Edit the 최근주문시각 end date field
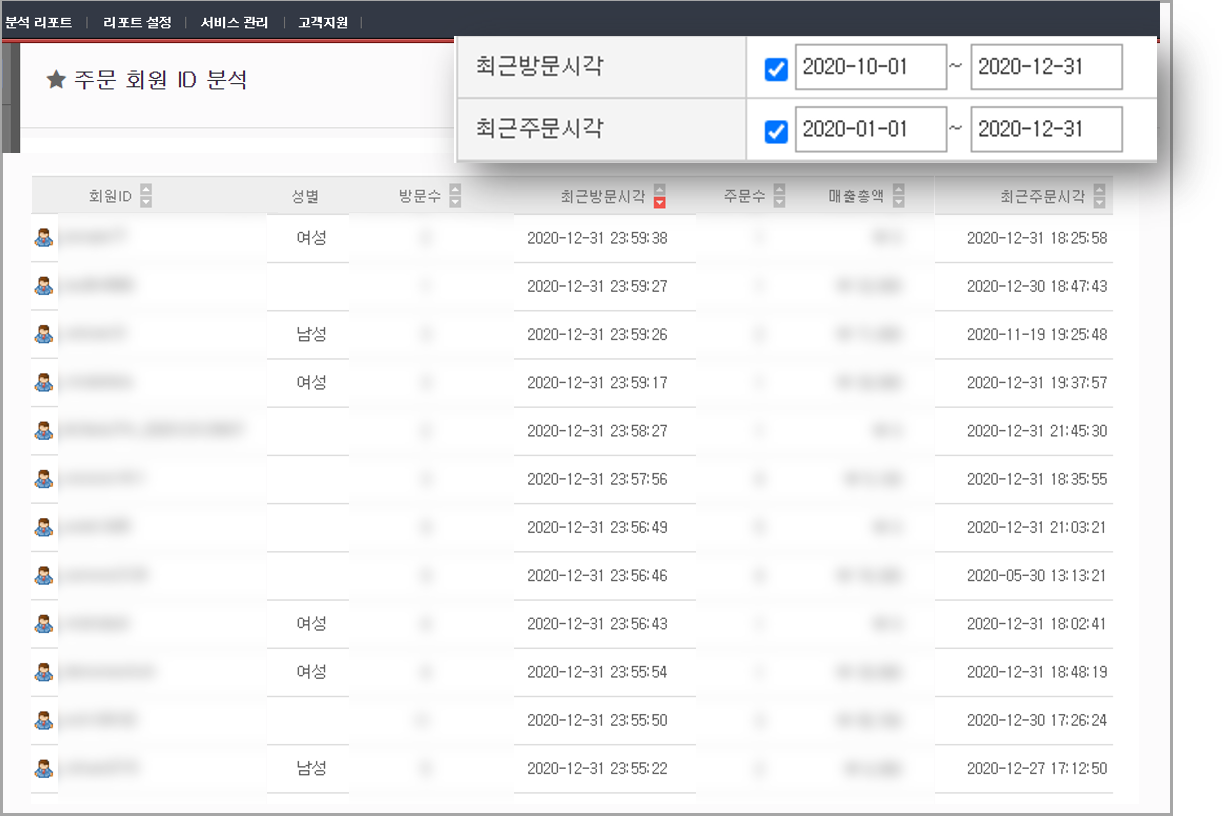 1046,130
